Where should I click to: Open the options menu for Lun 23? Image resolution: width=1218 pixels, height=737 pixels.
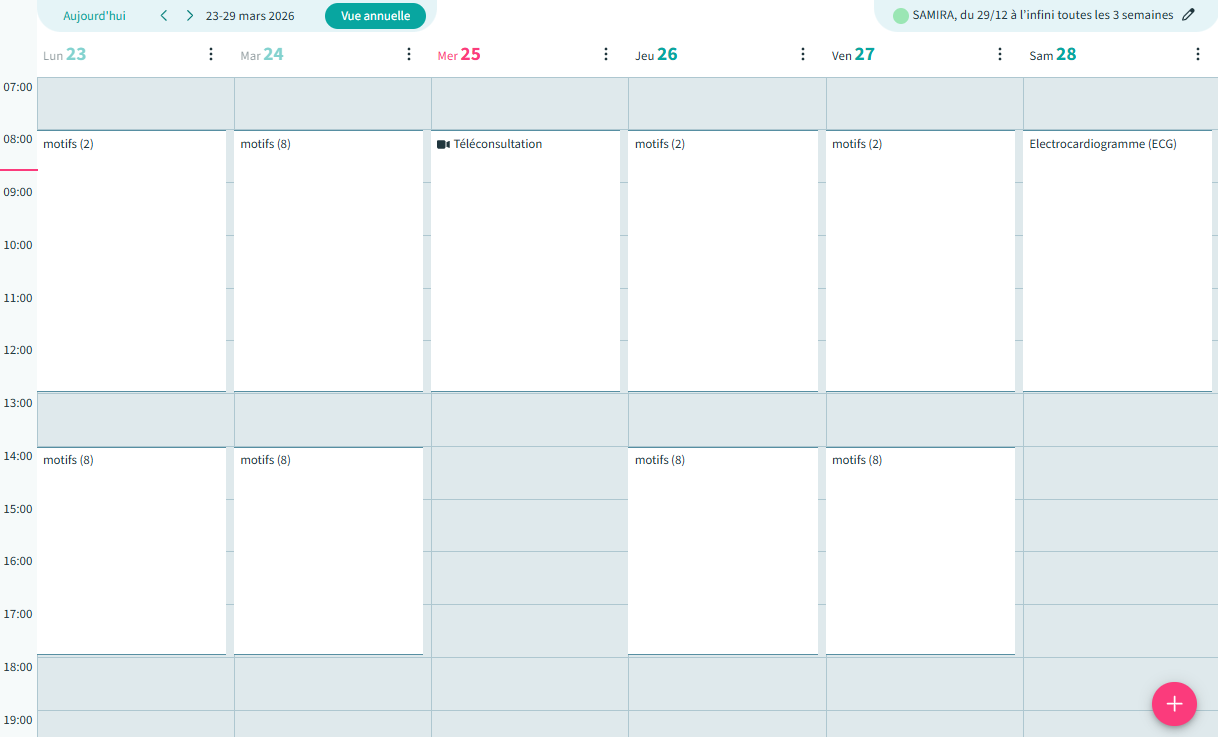[x=211, y=54]
